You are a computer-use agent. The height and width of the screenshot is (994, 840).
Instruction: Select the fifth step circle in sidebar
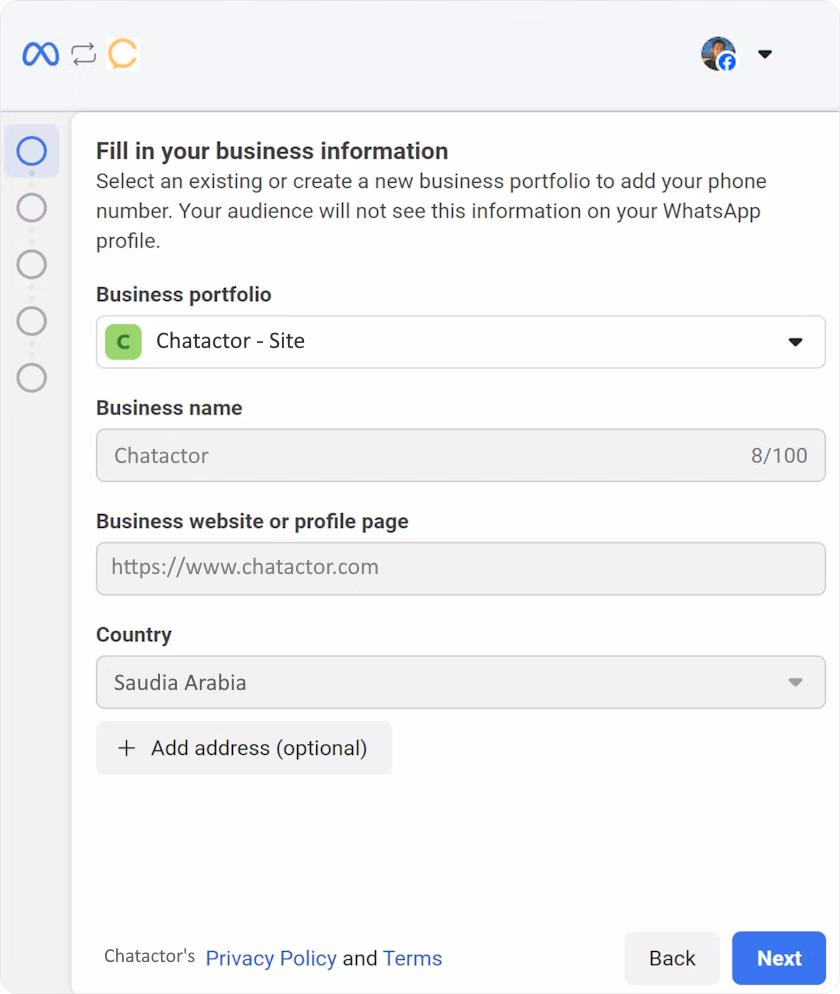tap(32, 378)
